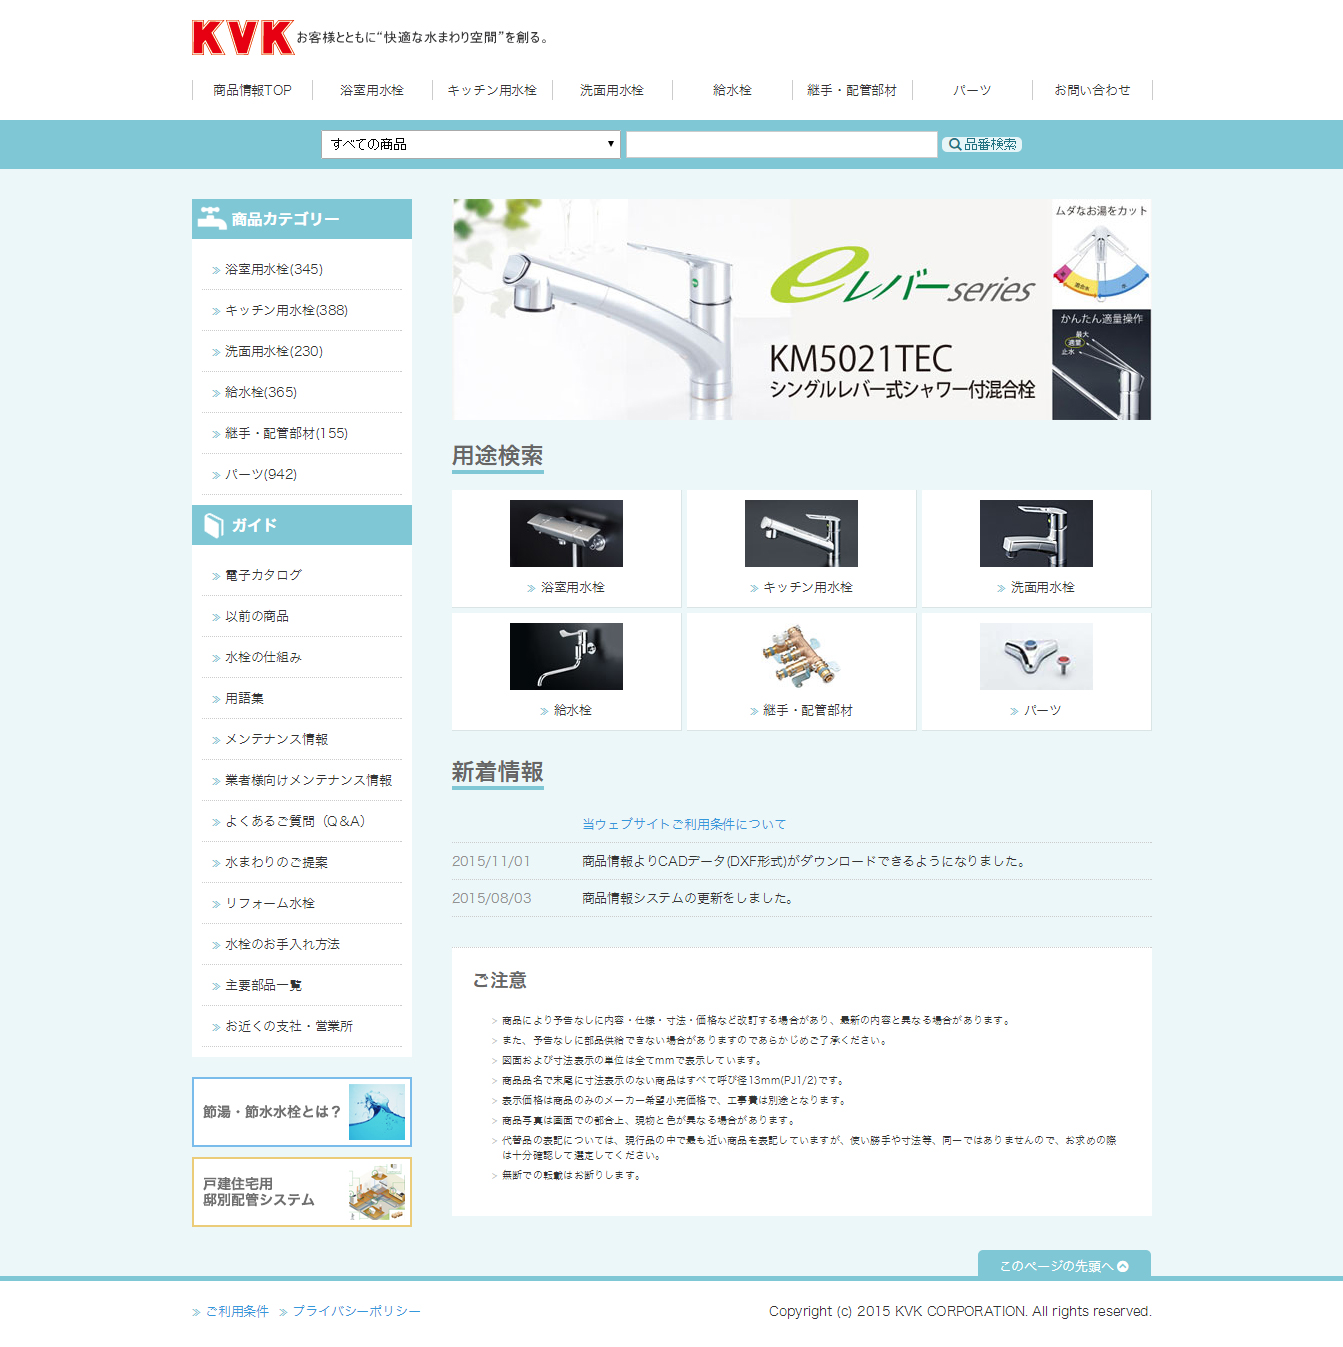This screenshot has width=1343, height=1347.
Task: Open the キッチン用水栓 top menu item
Action: (492, 90)
